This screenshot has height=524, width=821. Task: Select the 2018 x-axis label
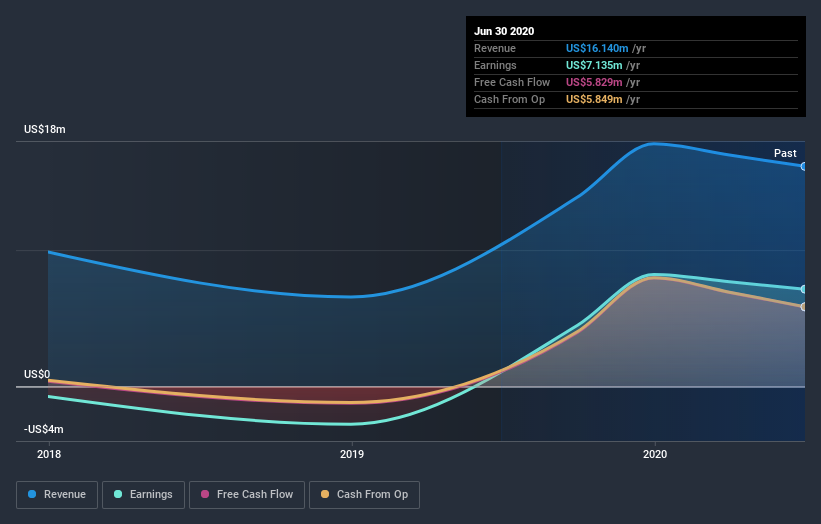[x=49, y=454]
